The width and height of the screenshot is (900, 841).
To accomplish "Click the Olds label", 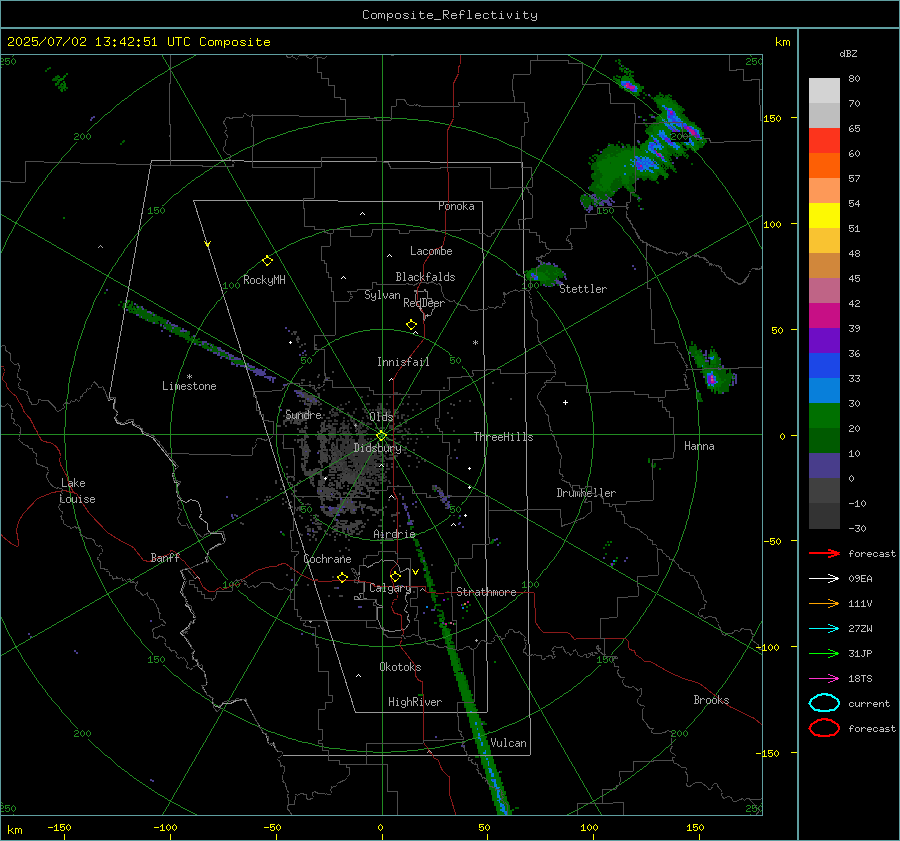I will pos(381,416).
